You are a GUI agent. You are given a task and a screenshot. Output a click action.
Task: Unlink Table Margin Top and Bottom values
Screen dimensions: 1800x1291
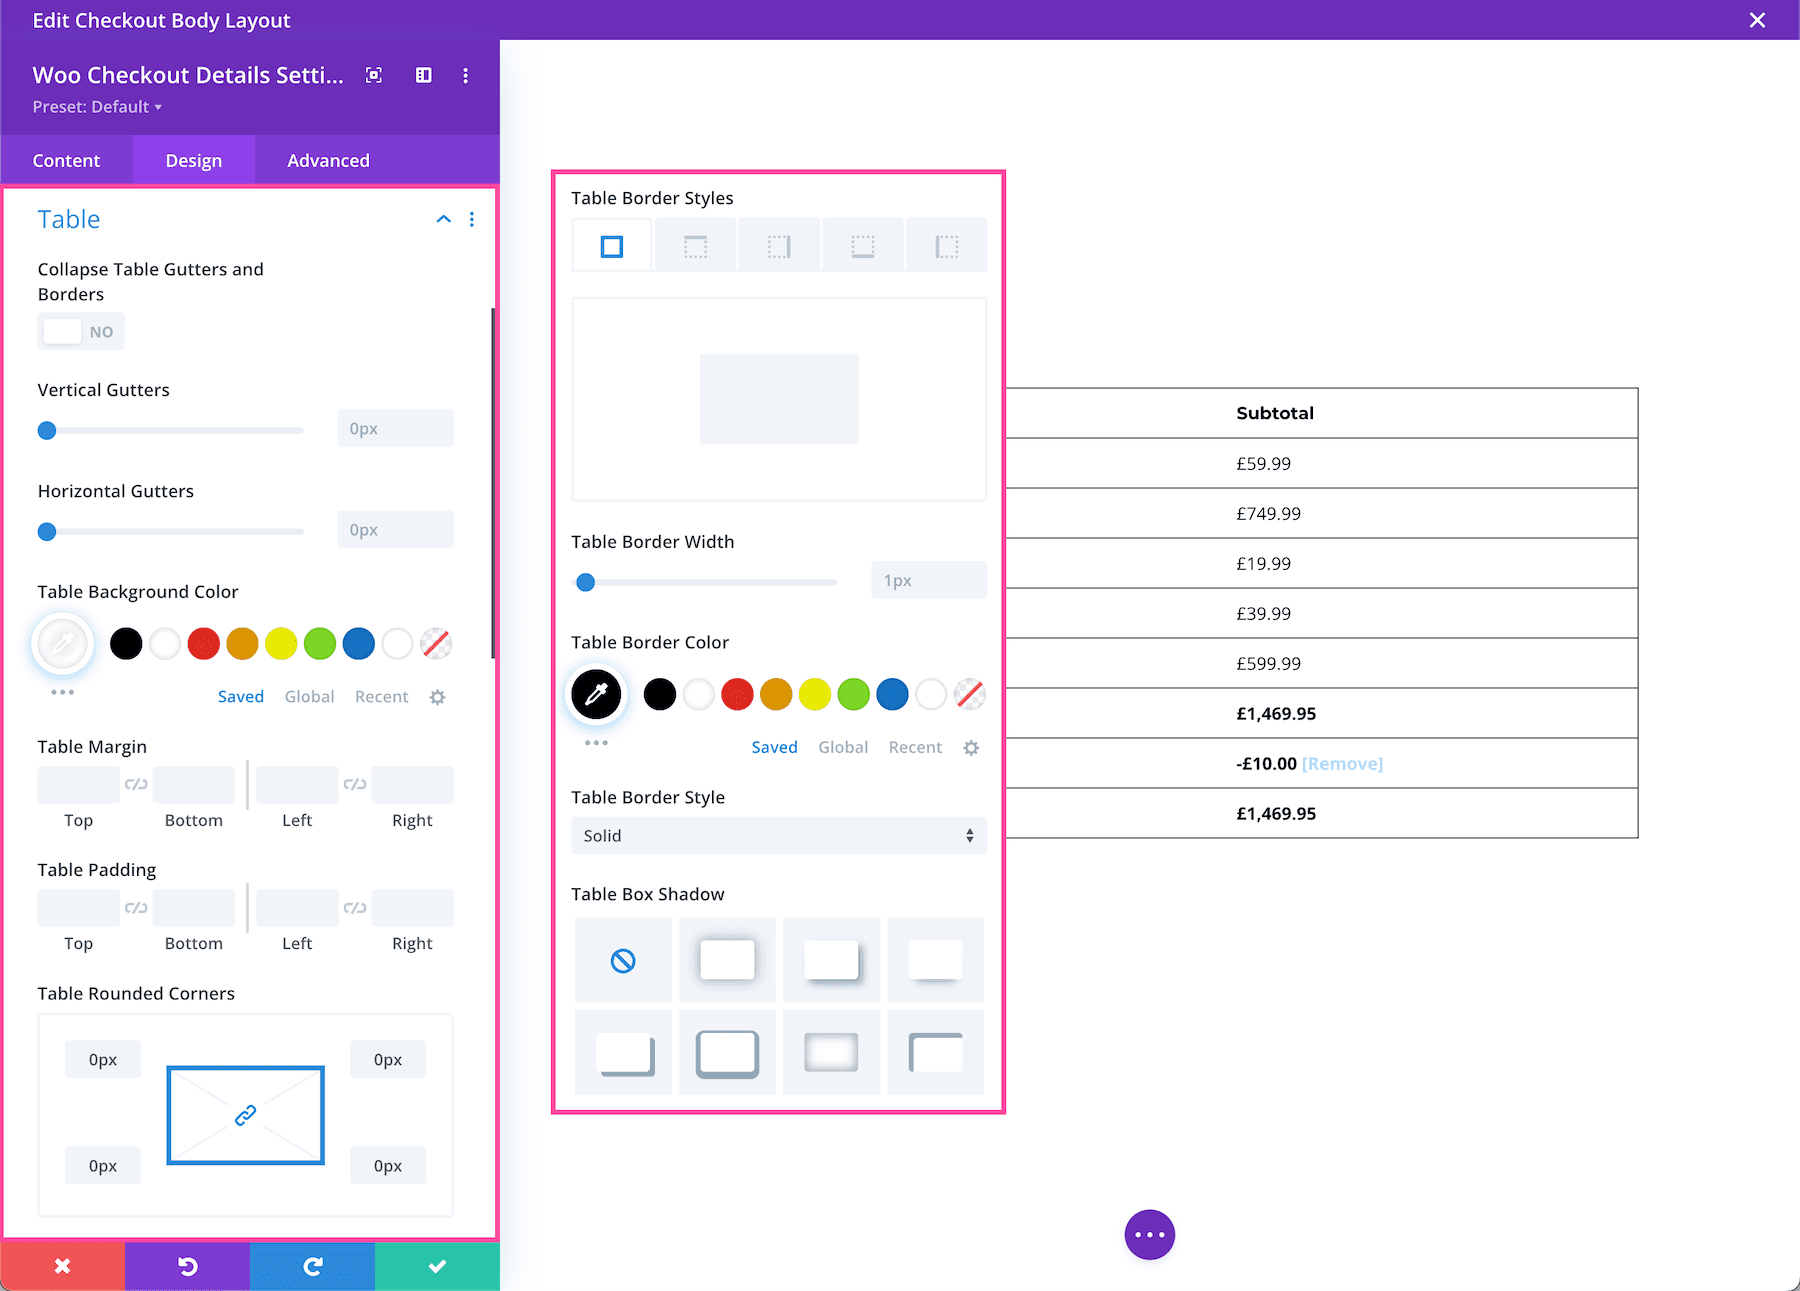(x=136, y=784)
